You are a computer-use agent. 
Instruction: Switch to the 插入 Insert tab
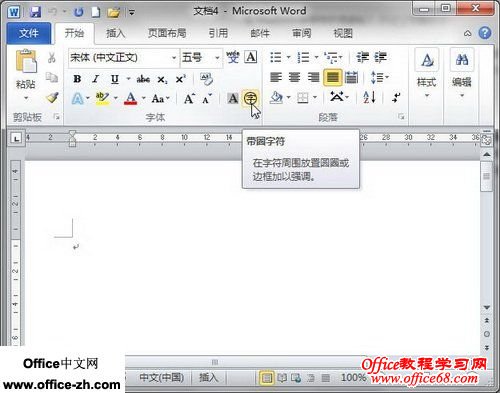pyautogui.click(x=115, y=33)
